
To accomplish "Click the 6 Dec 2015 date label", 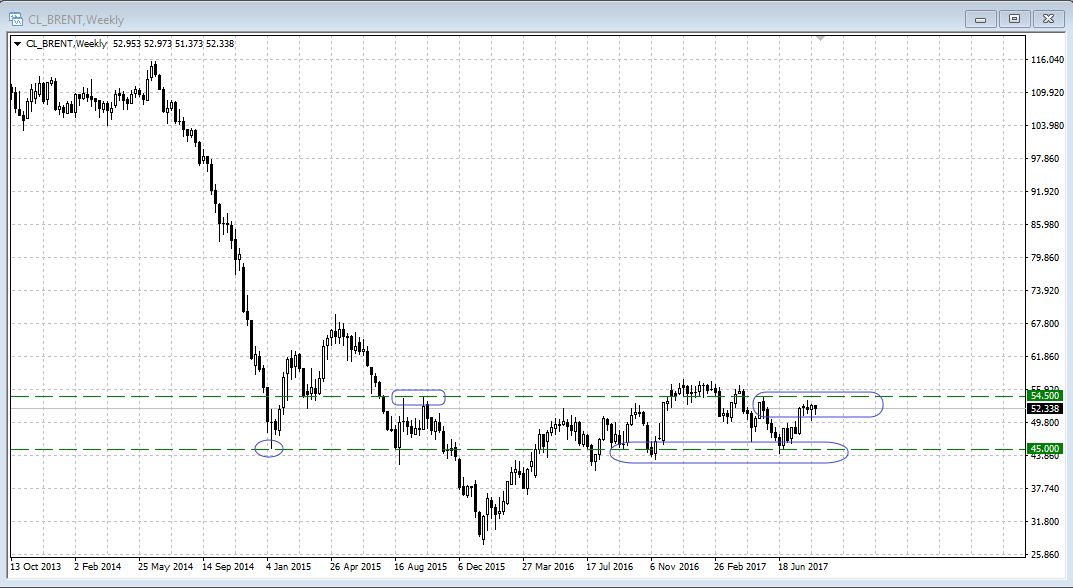I will coord(483,566).
